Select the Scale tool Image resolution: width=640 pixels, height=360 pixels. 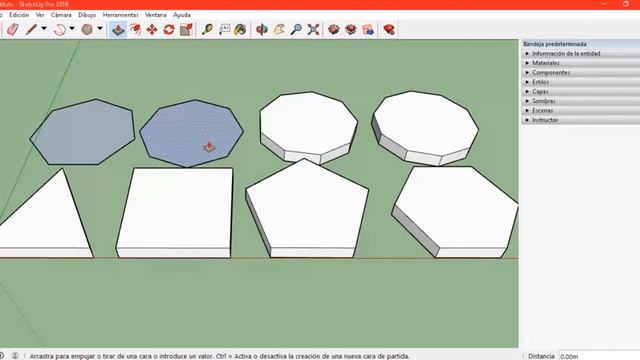coord(186,29)
